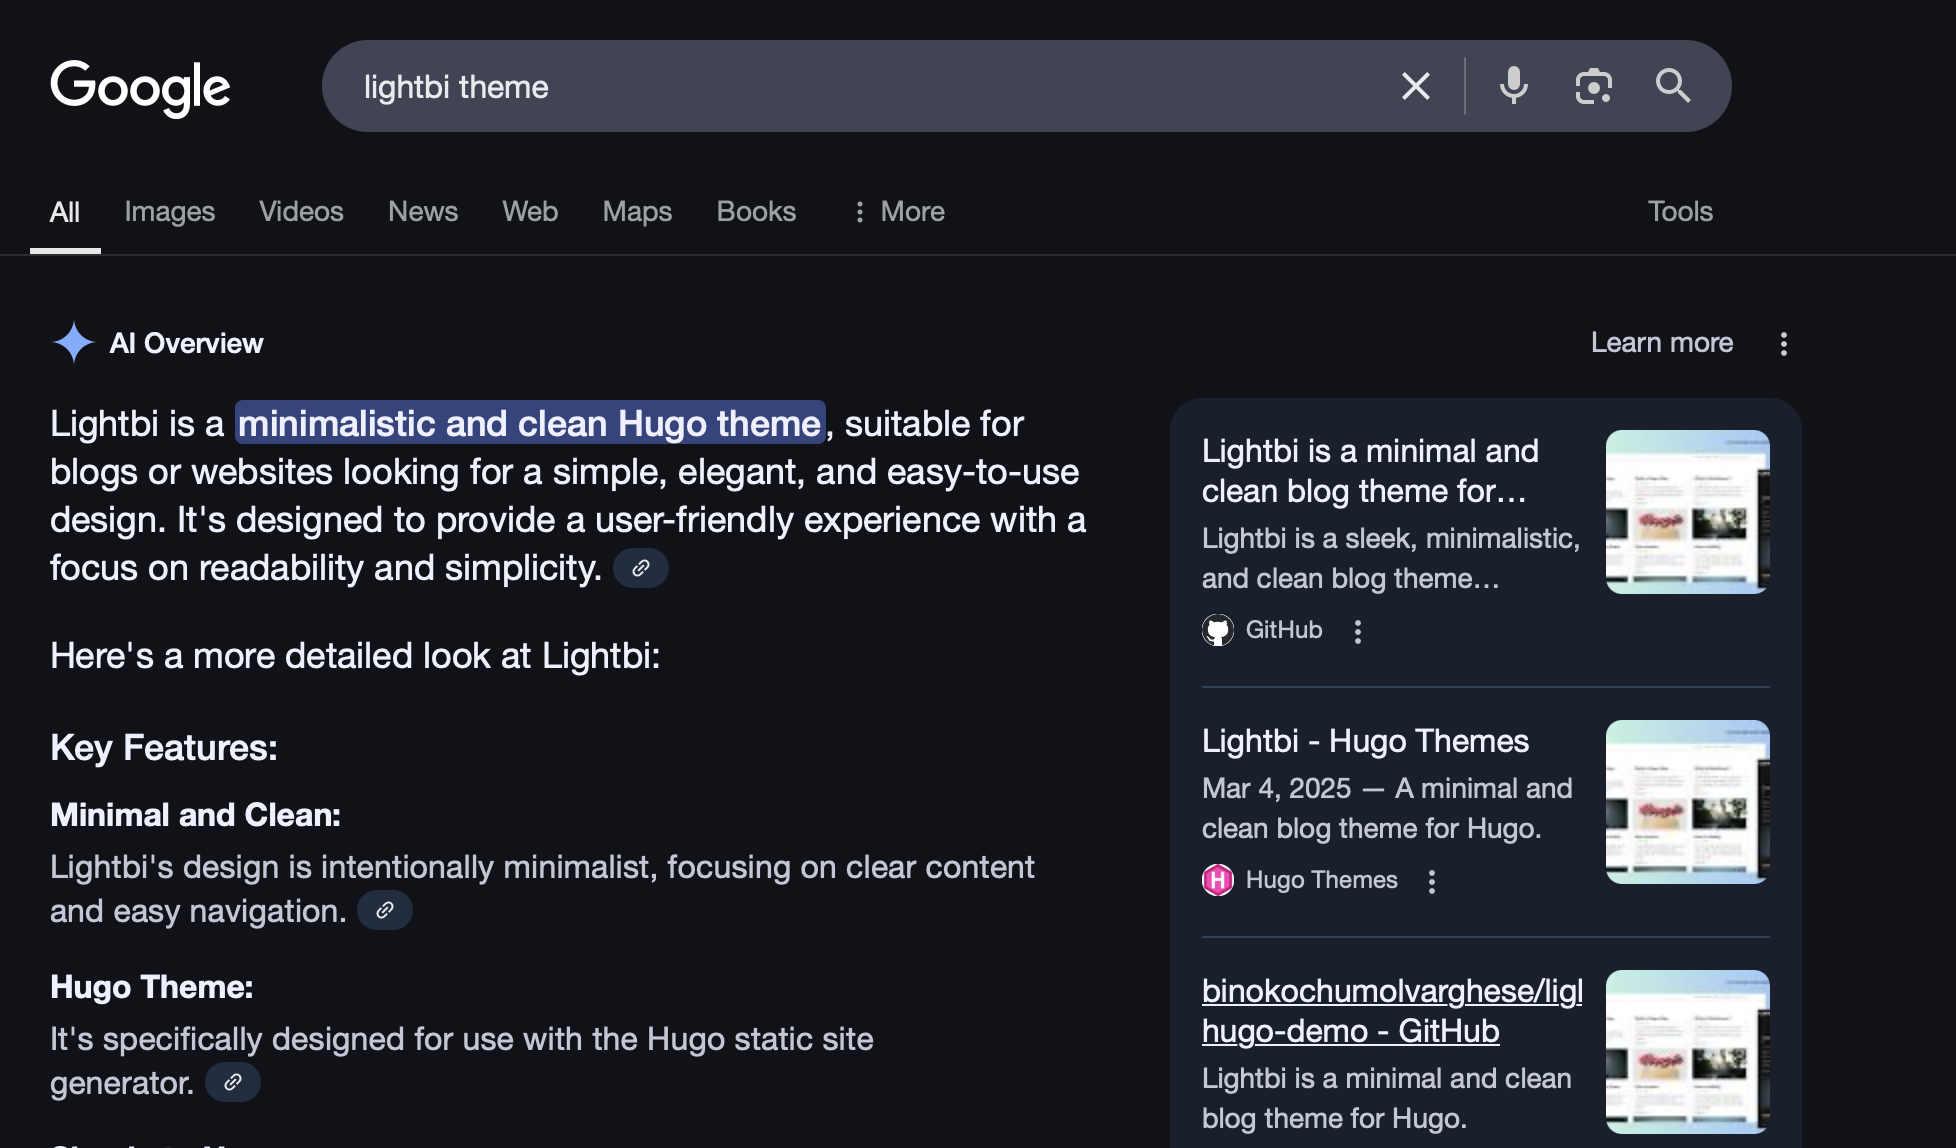
Task: Click the 'Hugo Themes' source name
Action: pos(1322,880)
